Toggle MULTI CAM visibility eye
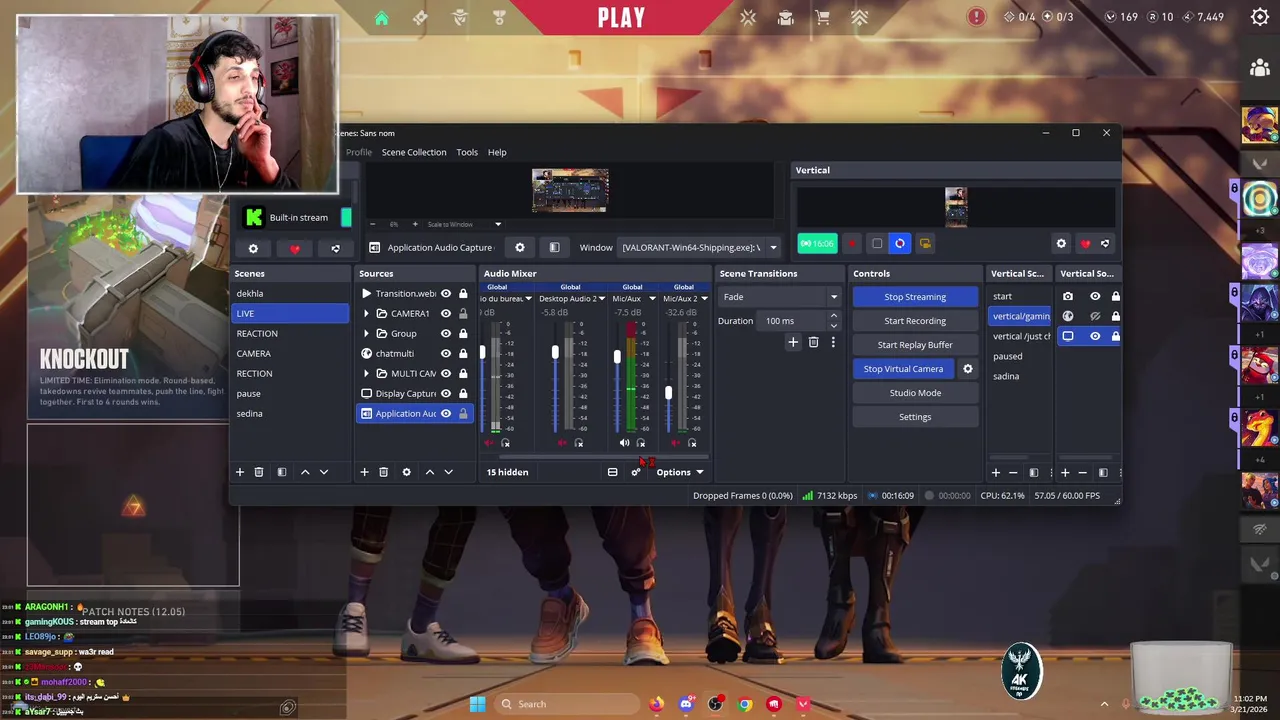The image size is (1280, 720). coord(446,373)
